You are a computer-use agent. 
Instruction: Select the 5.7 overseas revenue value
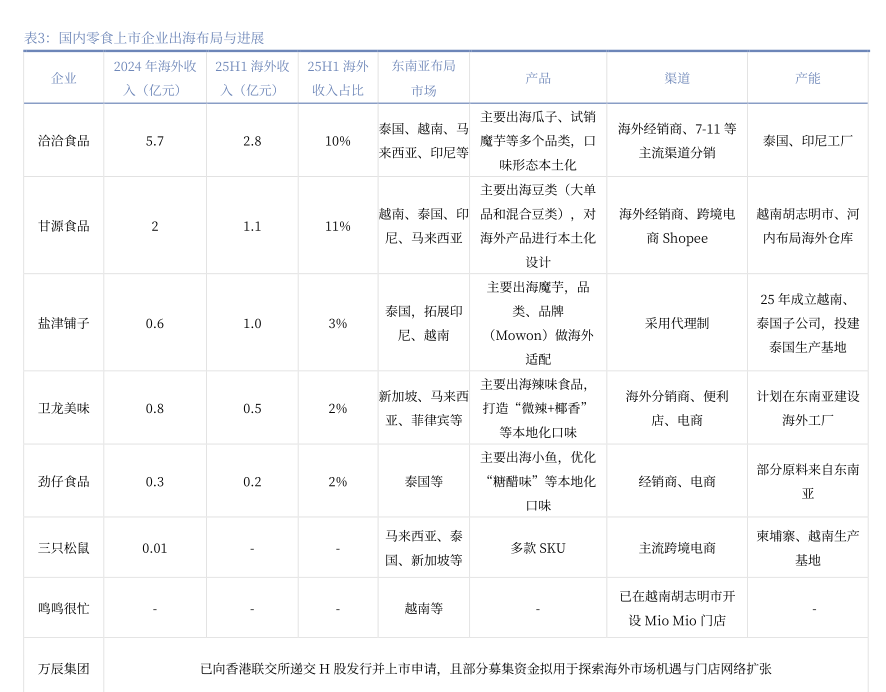click(154, 141)
